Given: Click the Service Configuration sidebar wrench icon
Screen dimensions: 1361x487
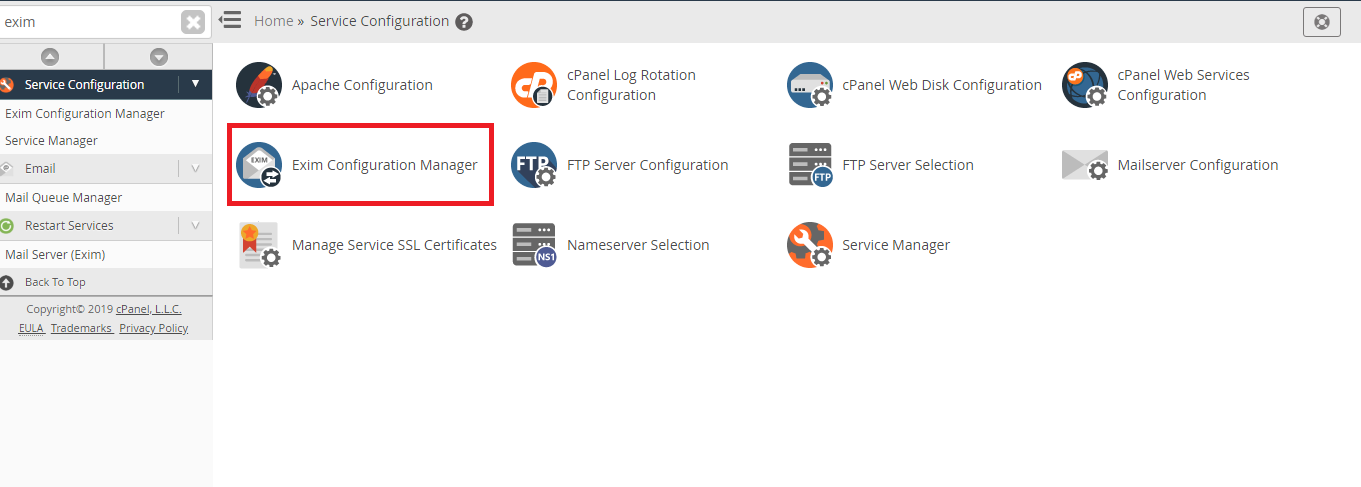Looking at the screenshot, I should pyautogui.click(x=6, y=85).
